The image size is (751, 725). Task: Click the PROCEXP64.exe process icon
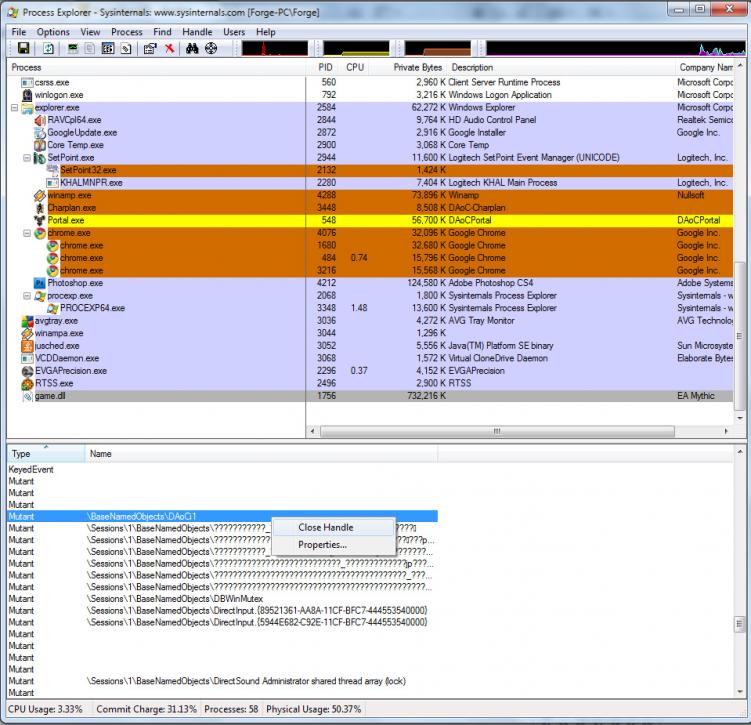click(53, 308)
